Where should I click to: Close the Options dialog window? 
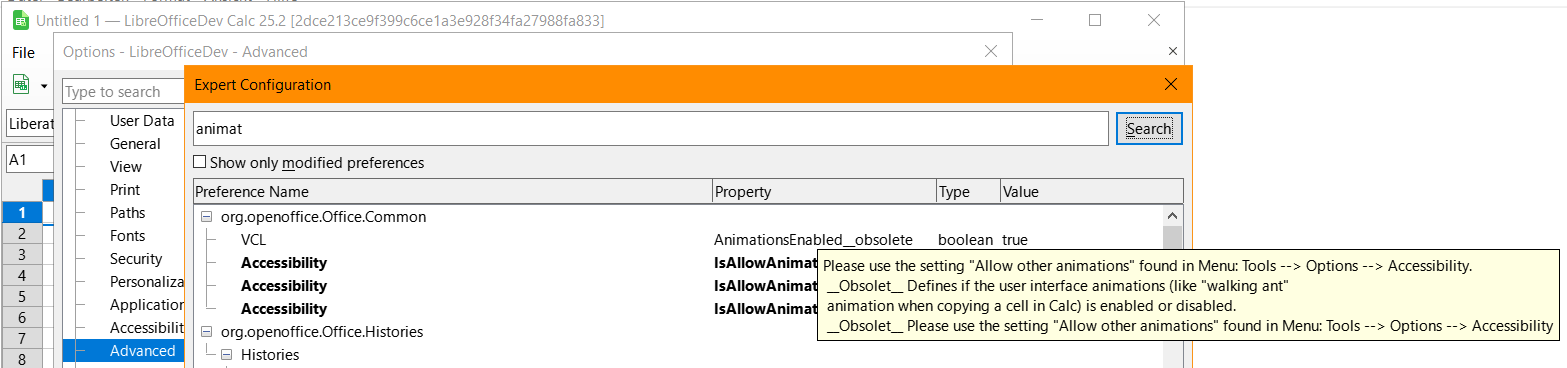(990, 51)
